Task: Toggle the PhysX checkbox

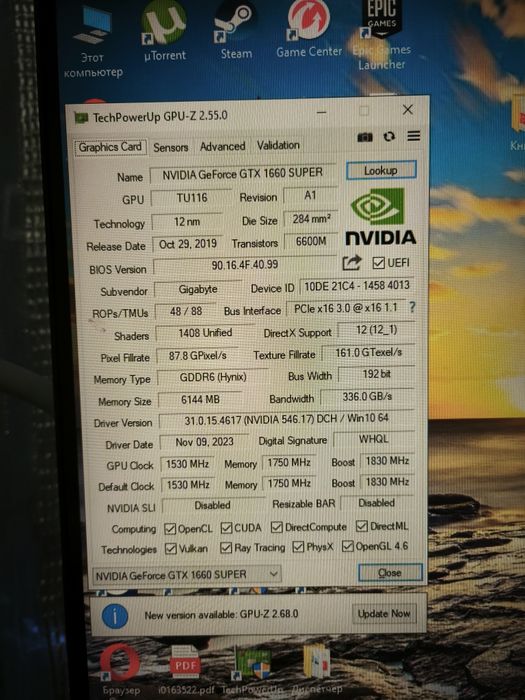Action: (x=298, y=547)
